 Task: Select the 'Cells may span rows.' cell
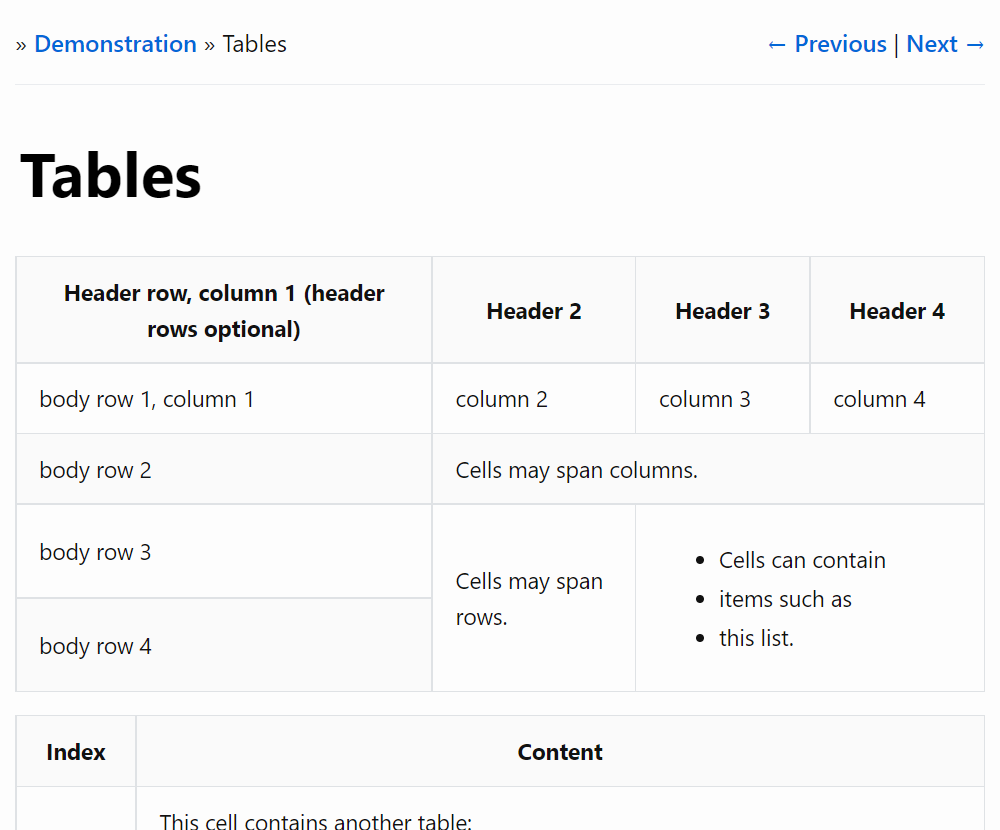pyautogui.click(x=530, y=599)
